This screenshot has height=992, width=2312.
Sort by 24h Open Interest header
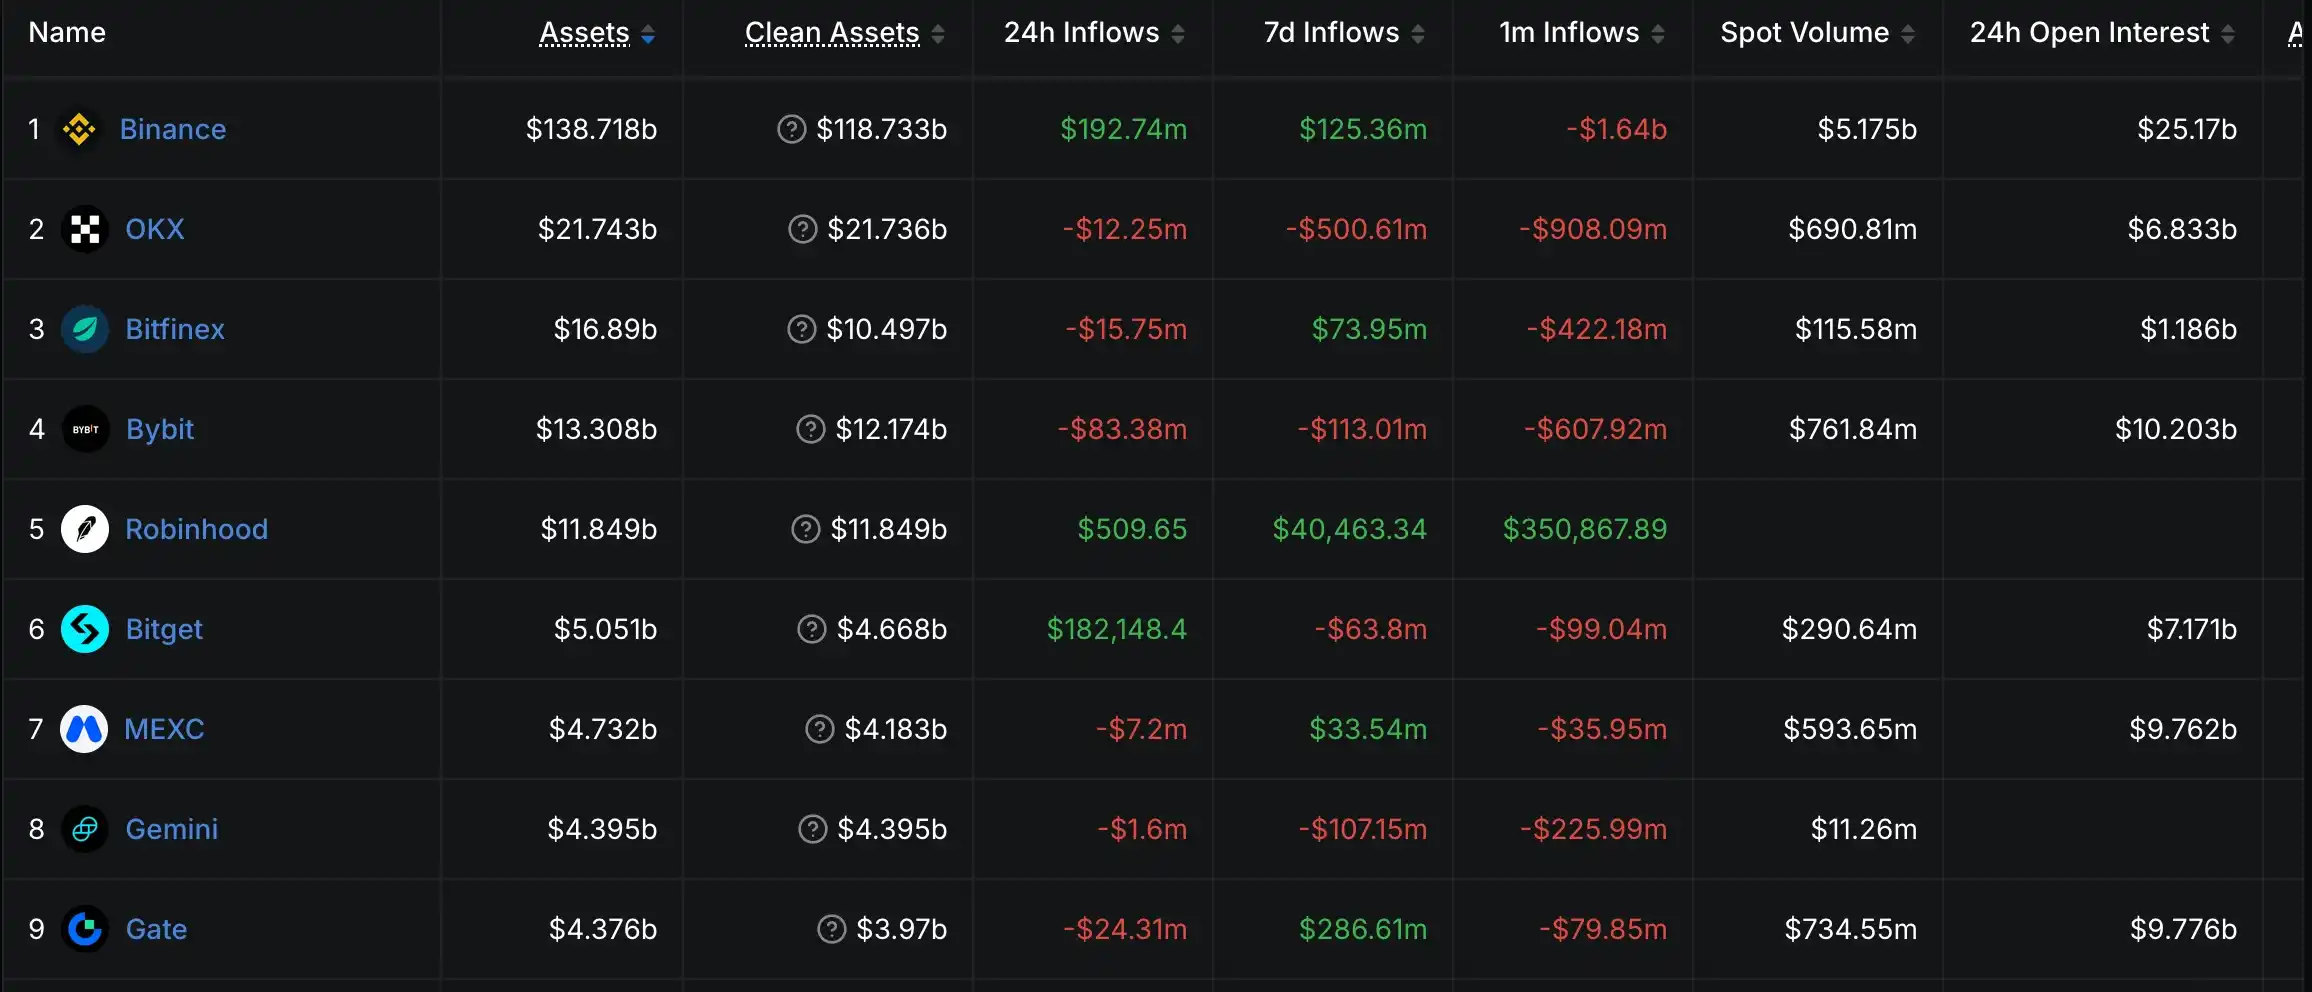2102,33
